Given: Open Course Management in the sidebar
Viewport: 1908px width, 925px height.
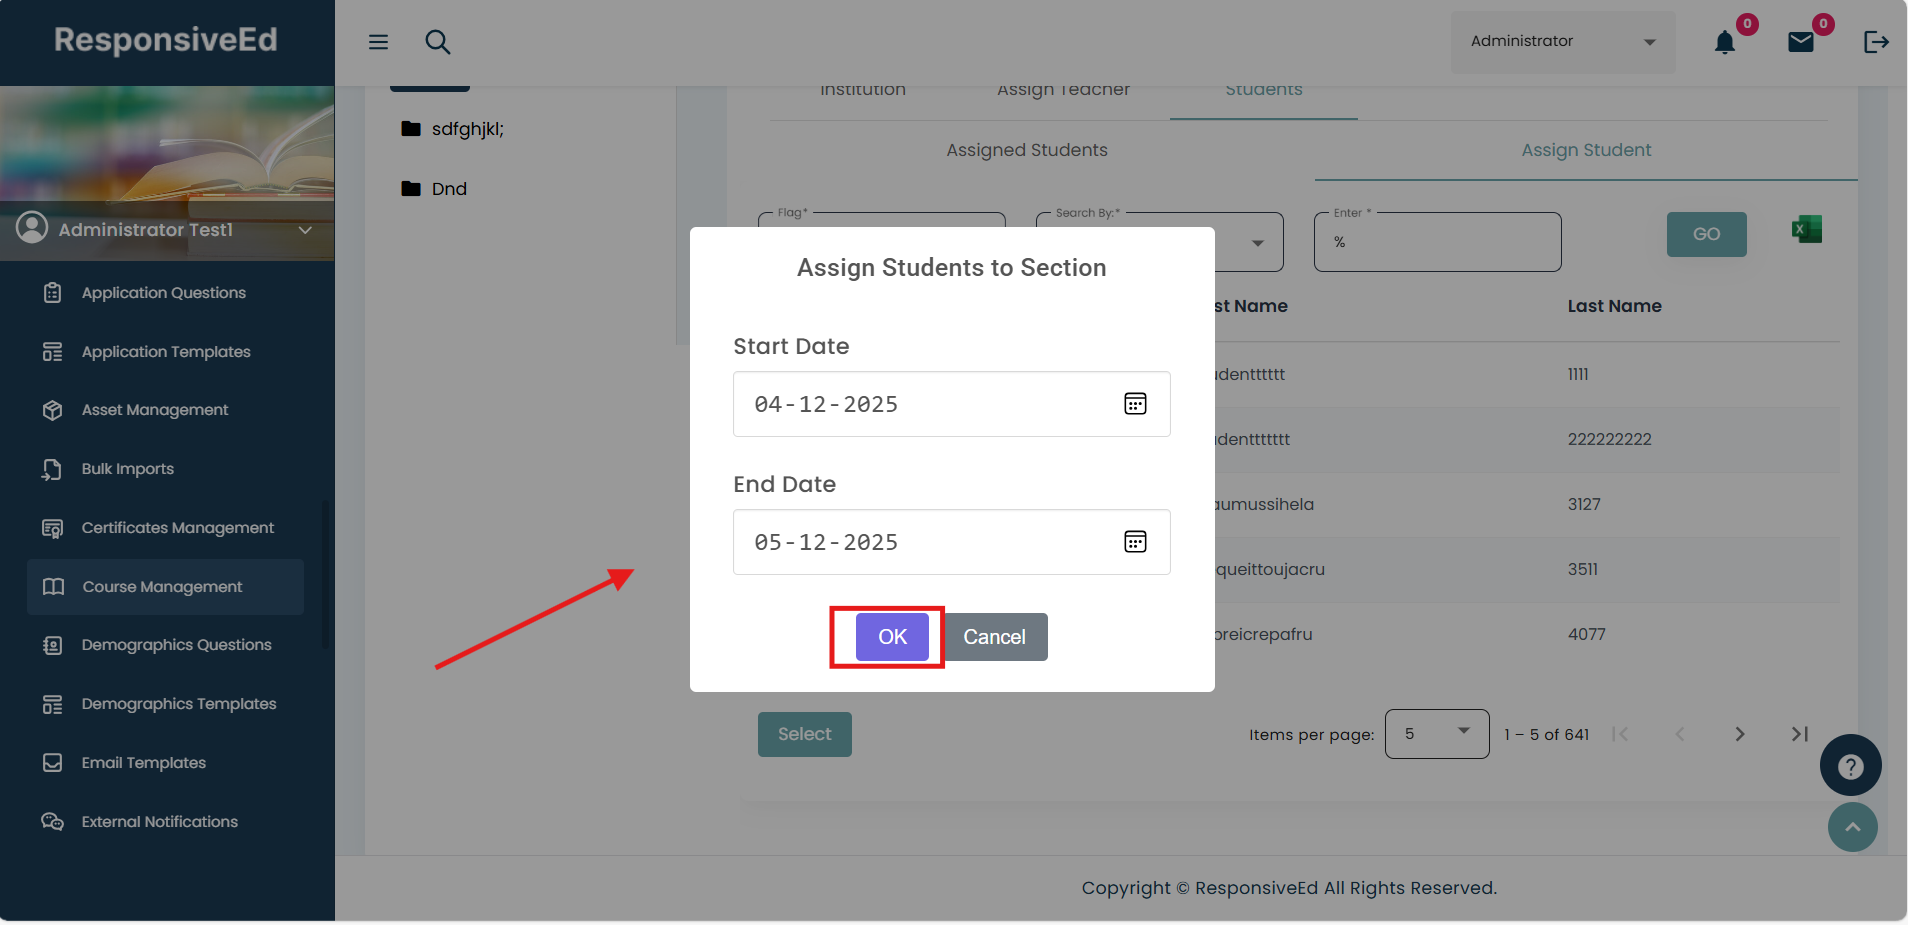Looking at the screenshot, I should coord(163,587).
